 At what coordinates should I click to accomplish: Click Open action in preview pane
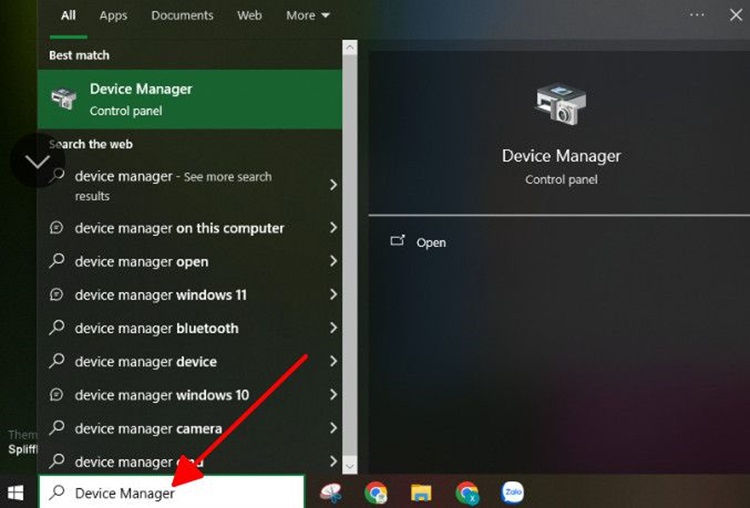click(x=431, y=243)
